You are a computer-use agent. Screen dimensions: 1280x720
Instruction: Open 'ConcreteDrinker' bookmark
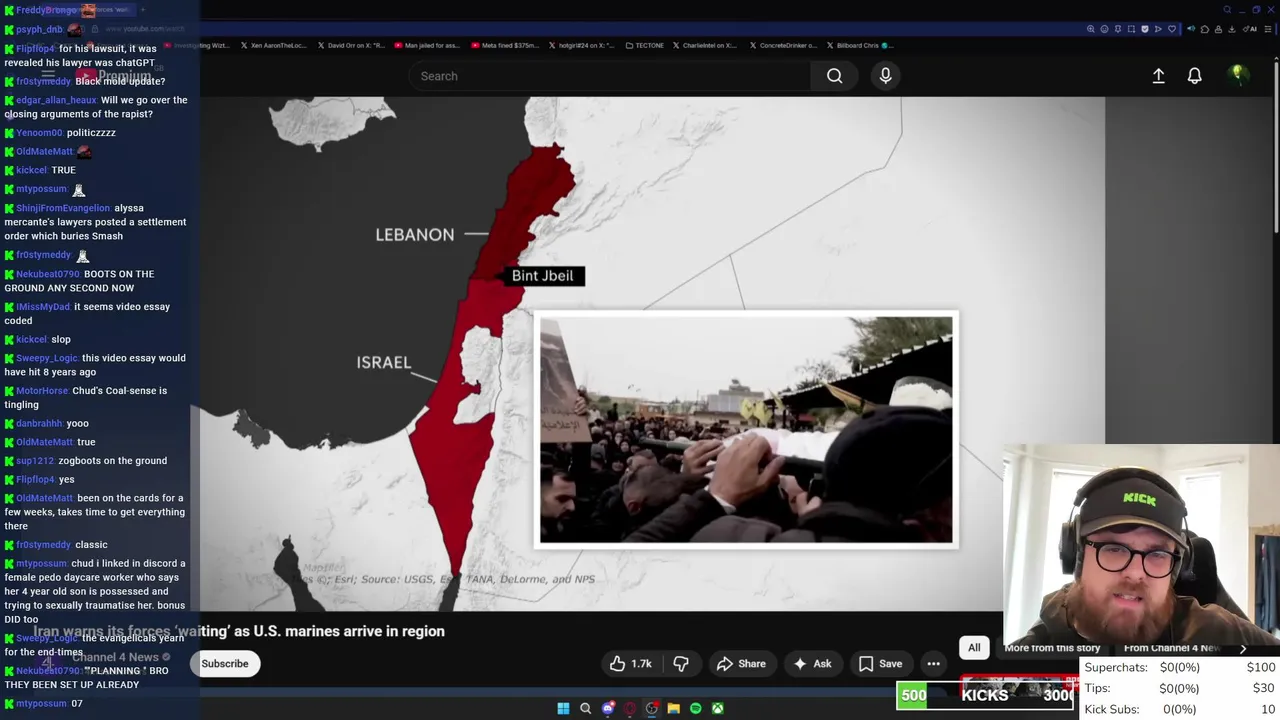coord(782,45)
